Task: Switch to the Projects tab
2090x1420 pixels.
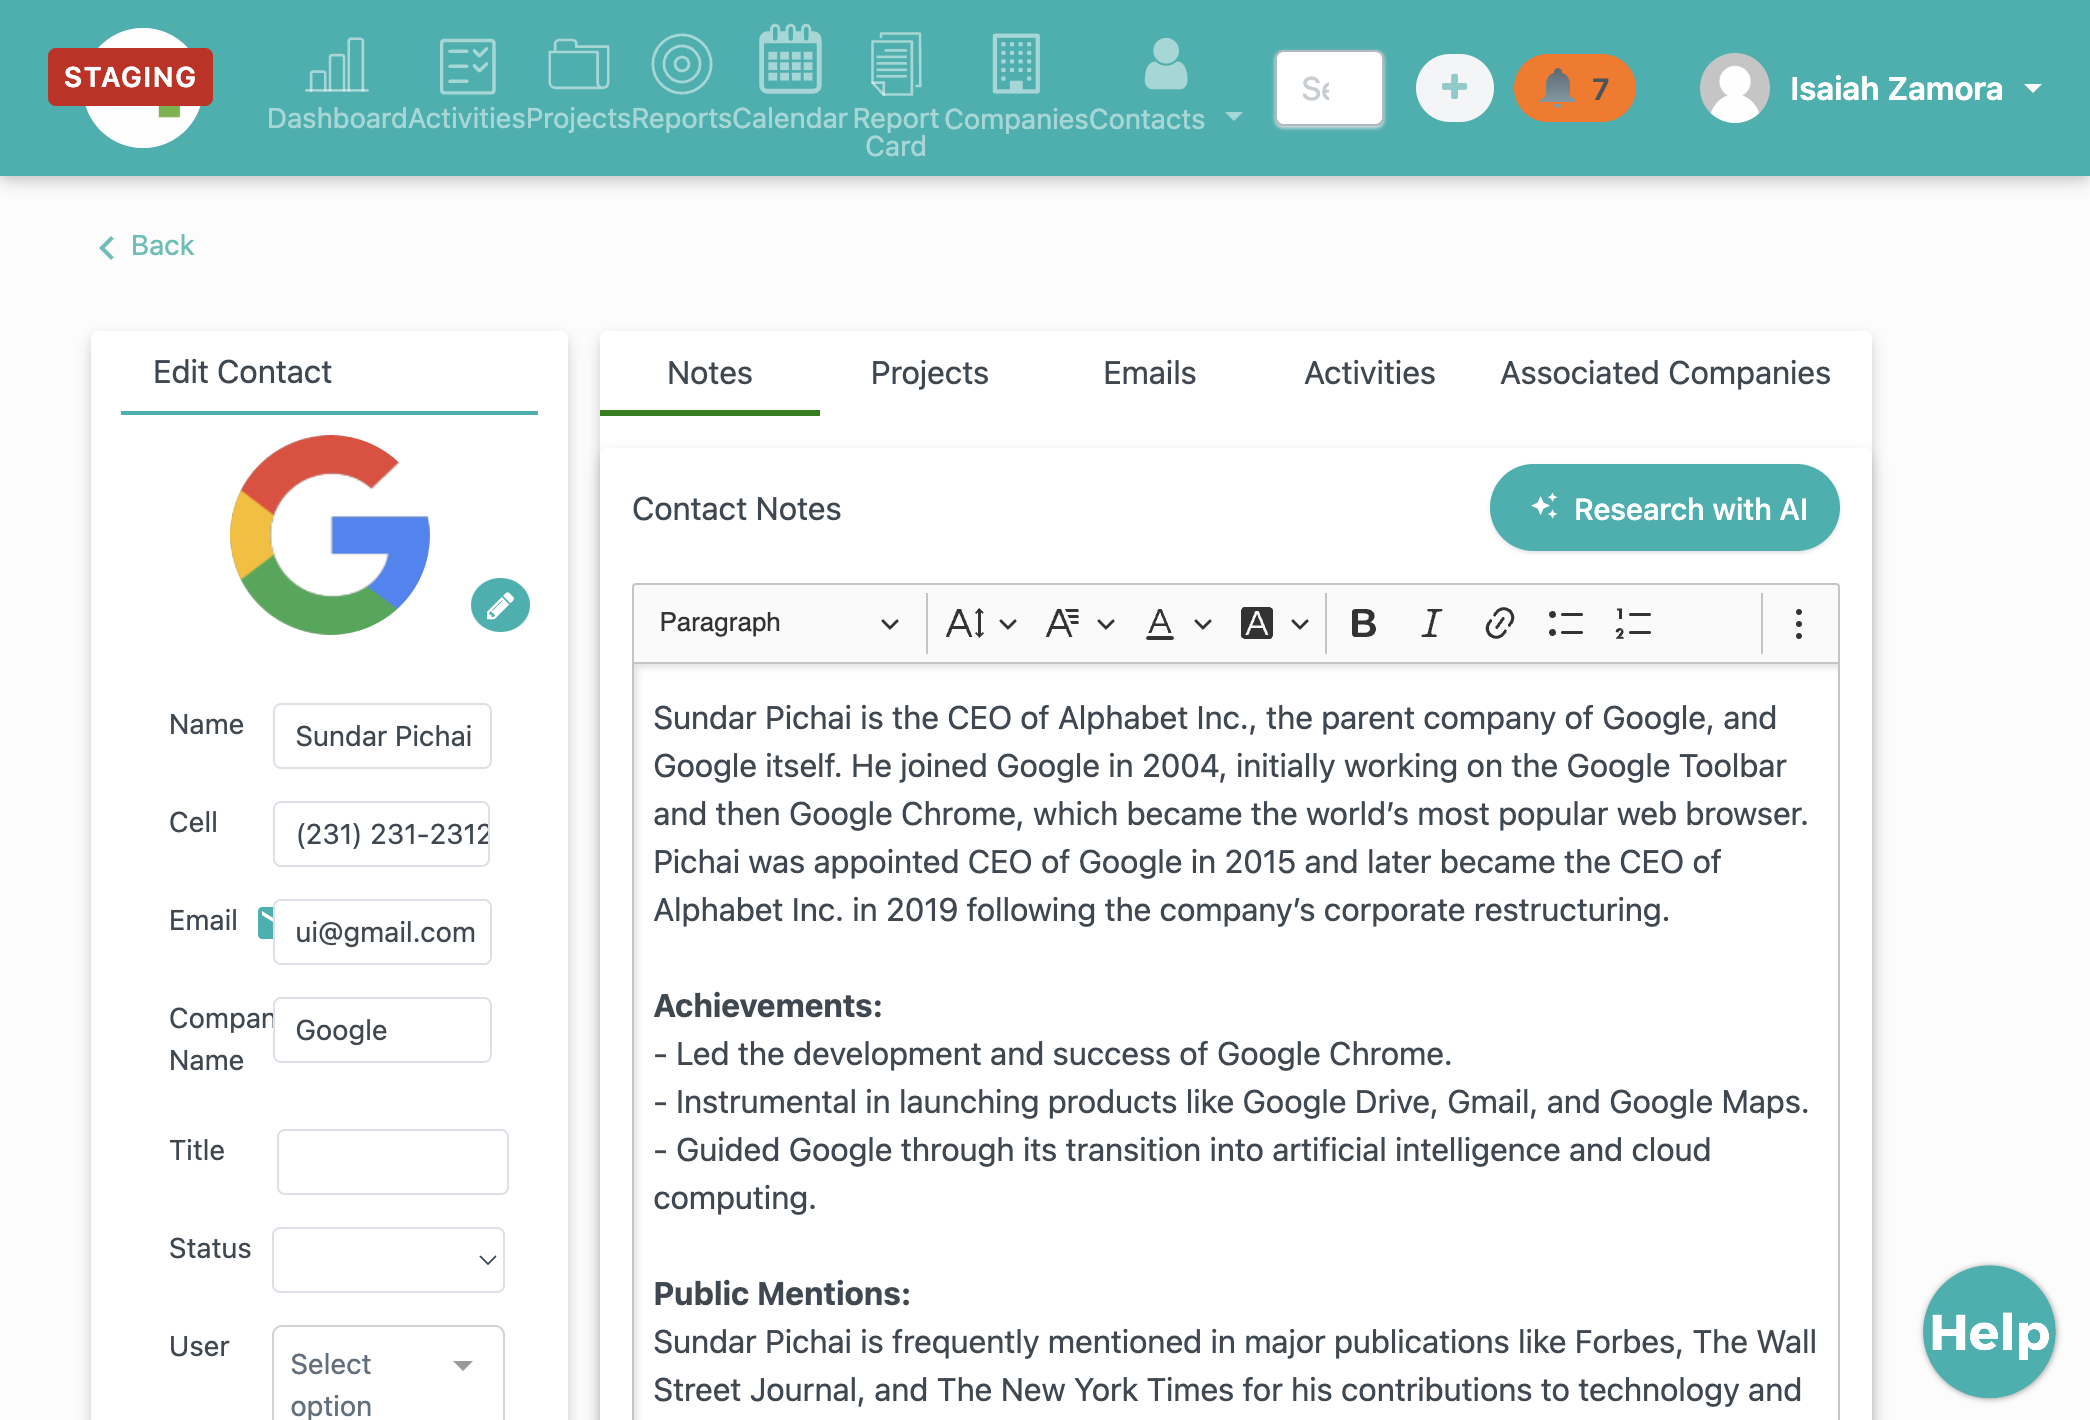Action: coord(929,373)
